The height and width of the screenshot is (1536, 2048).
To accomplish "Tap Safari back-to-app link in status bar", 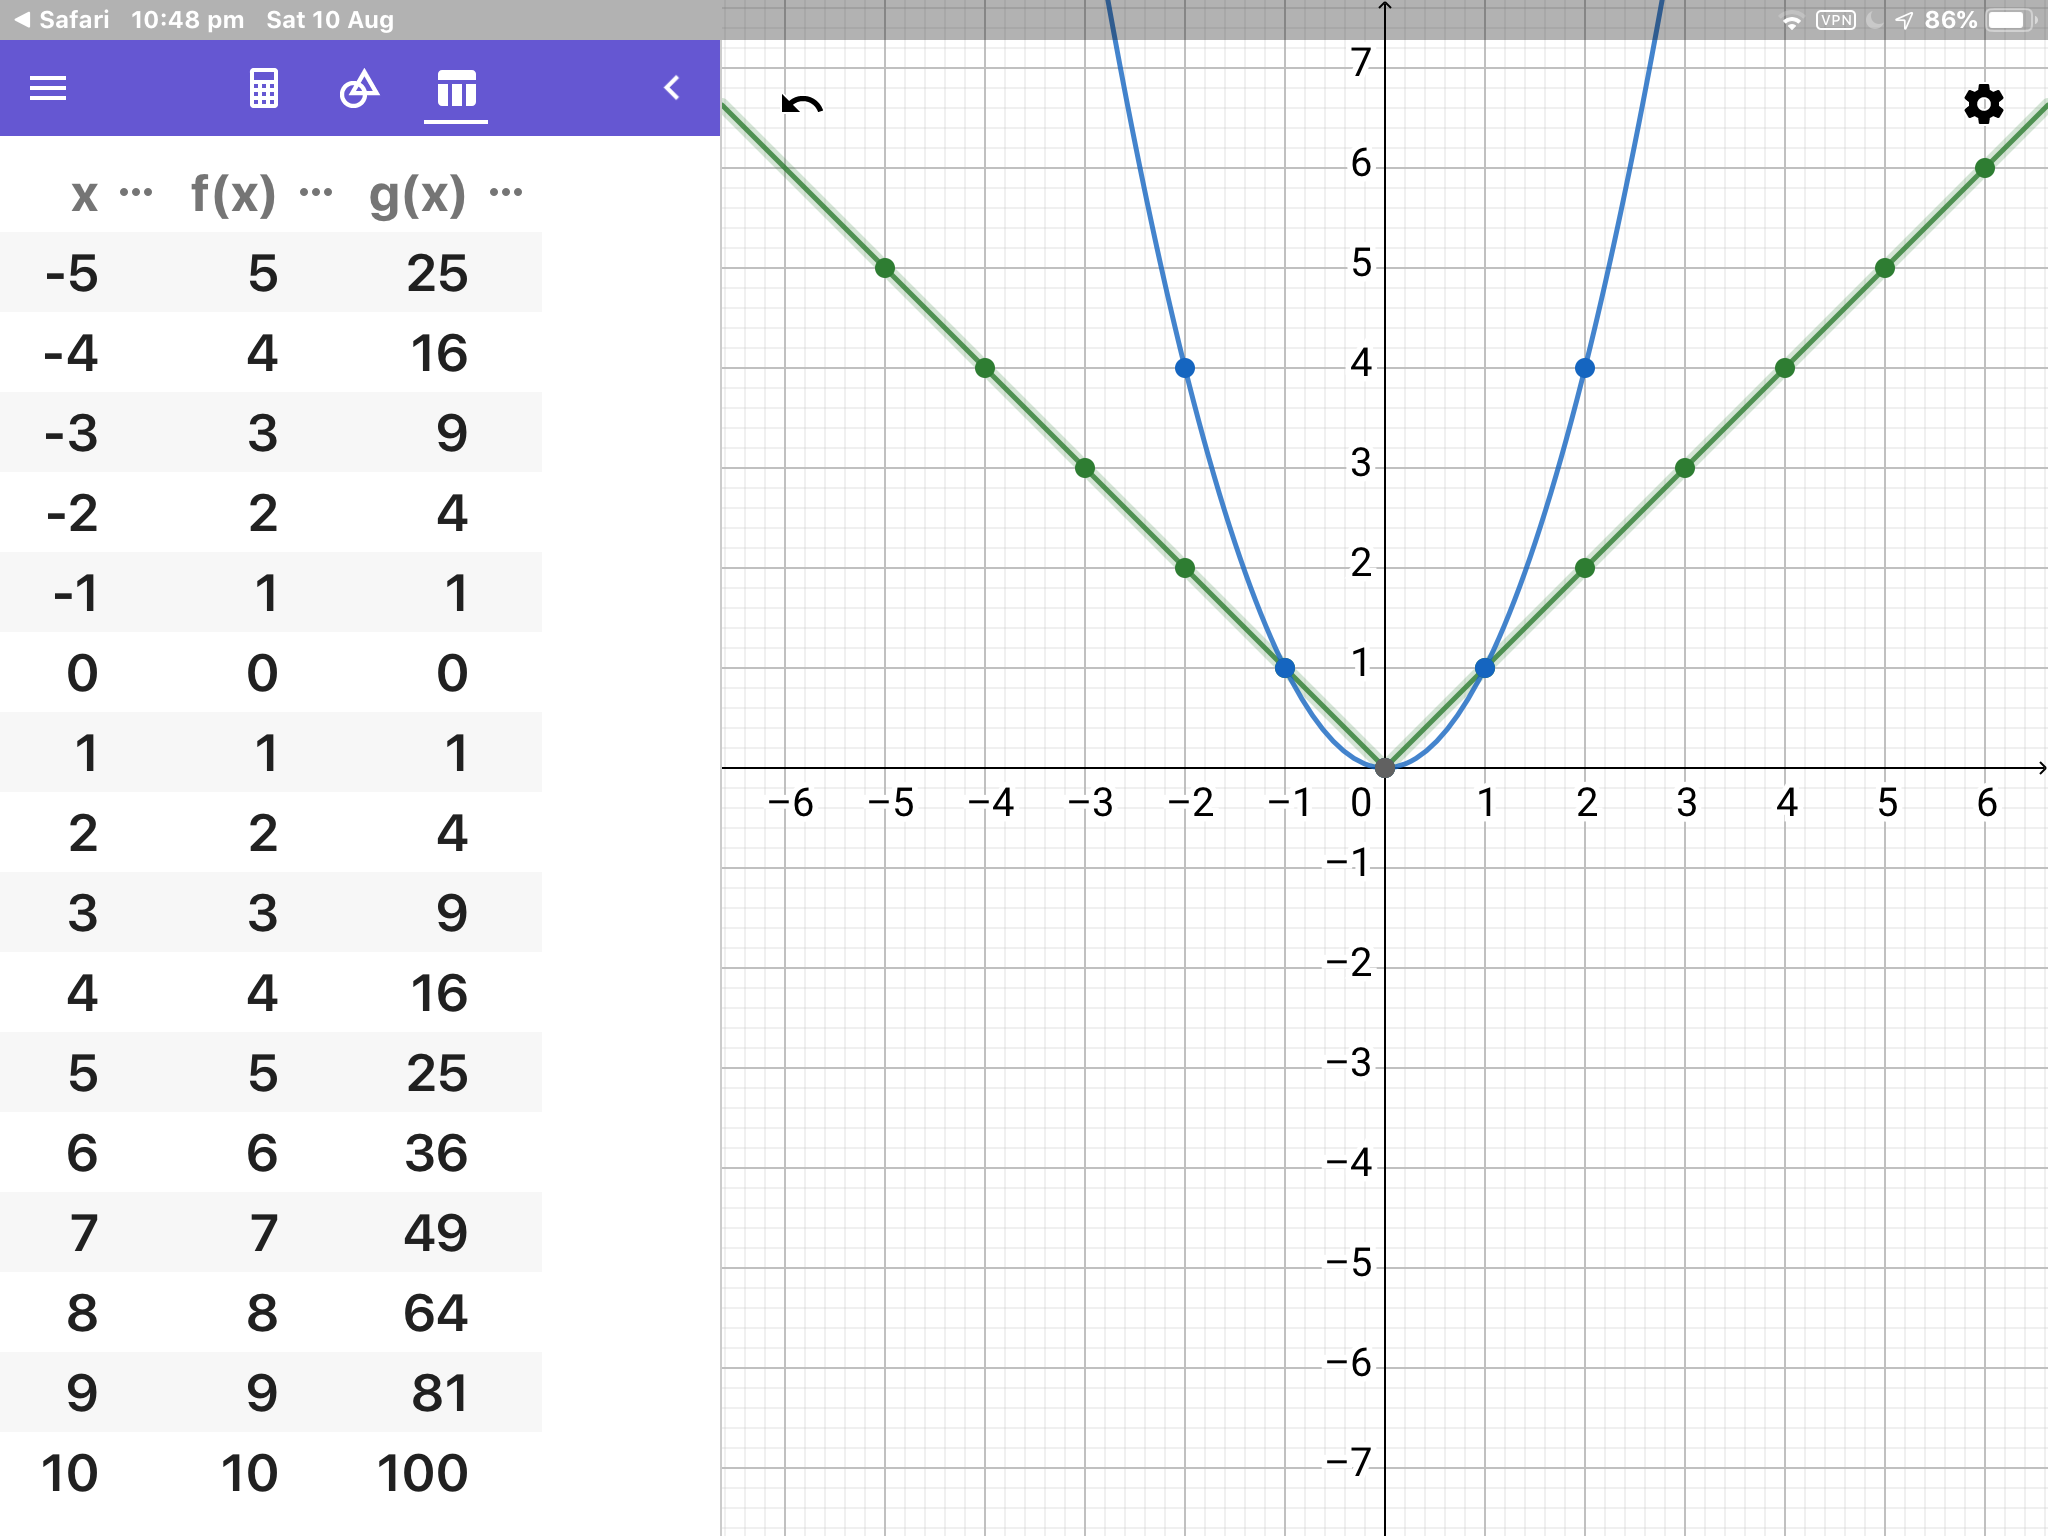I will (62, 20).
